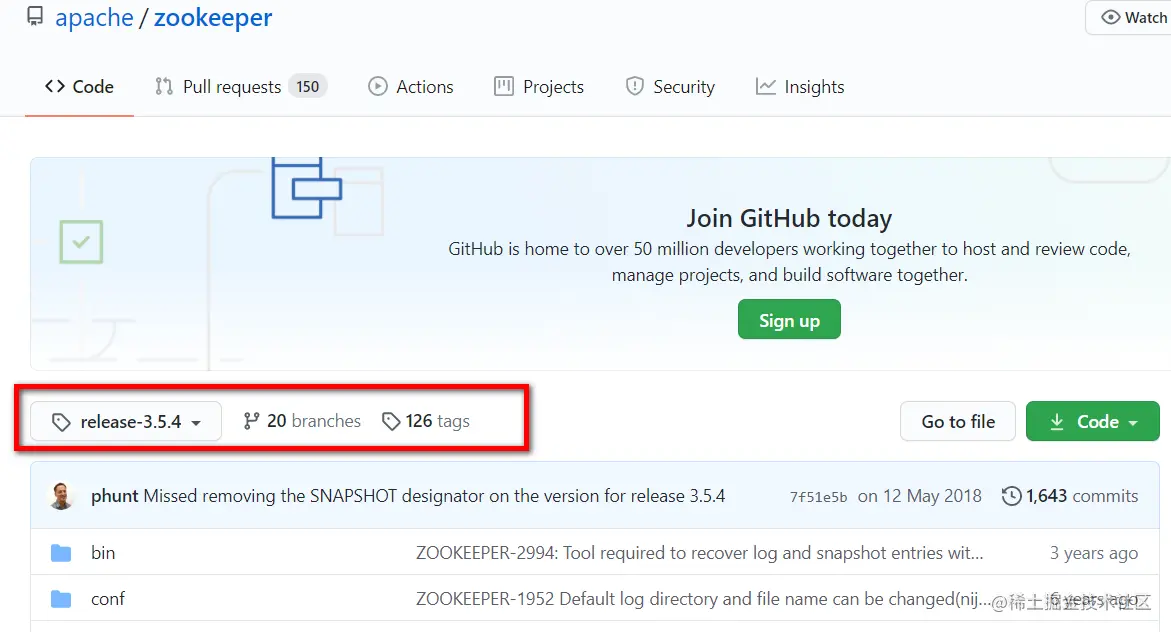1171x632 pixels.
Task: Open the ZOOKEEPER-1952 commit message link
Action: click(x=703, y=599)
